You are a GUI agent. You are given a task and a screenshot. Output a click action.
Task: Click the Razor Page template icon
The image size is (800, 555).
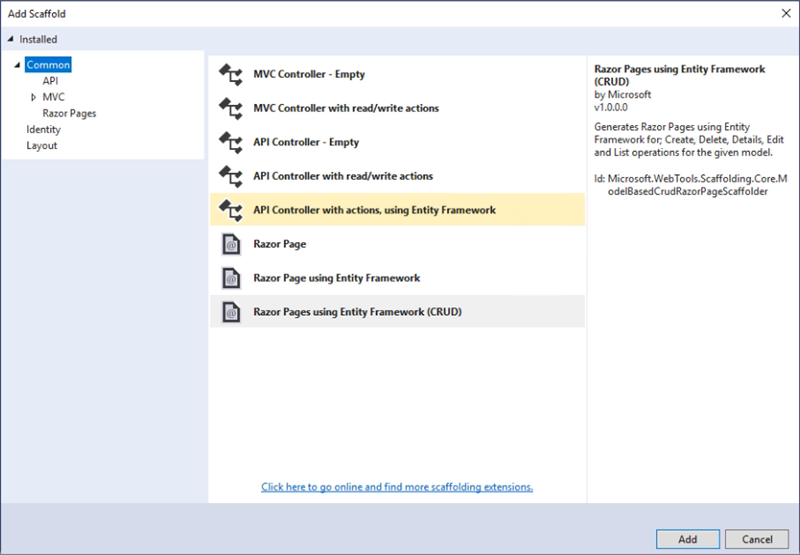(x=231, y=244)
